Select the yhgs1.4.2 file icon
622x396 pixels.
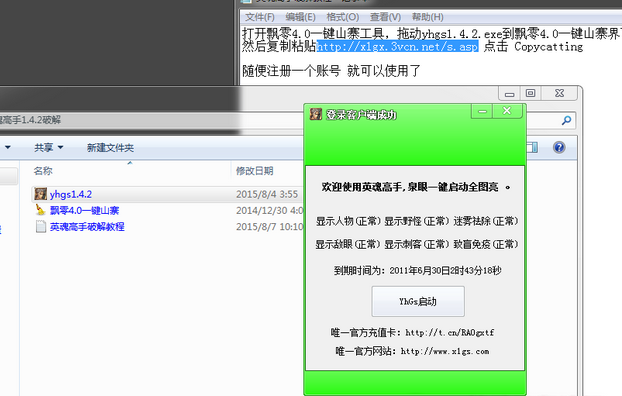coord(40,194)
